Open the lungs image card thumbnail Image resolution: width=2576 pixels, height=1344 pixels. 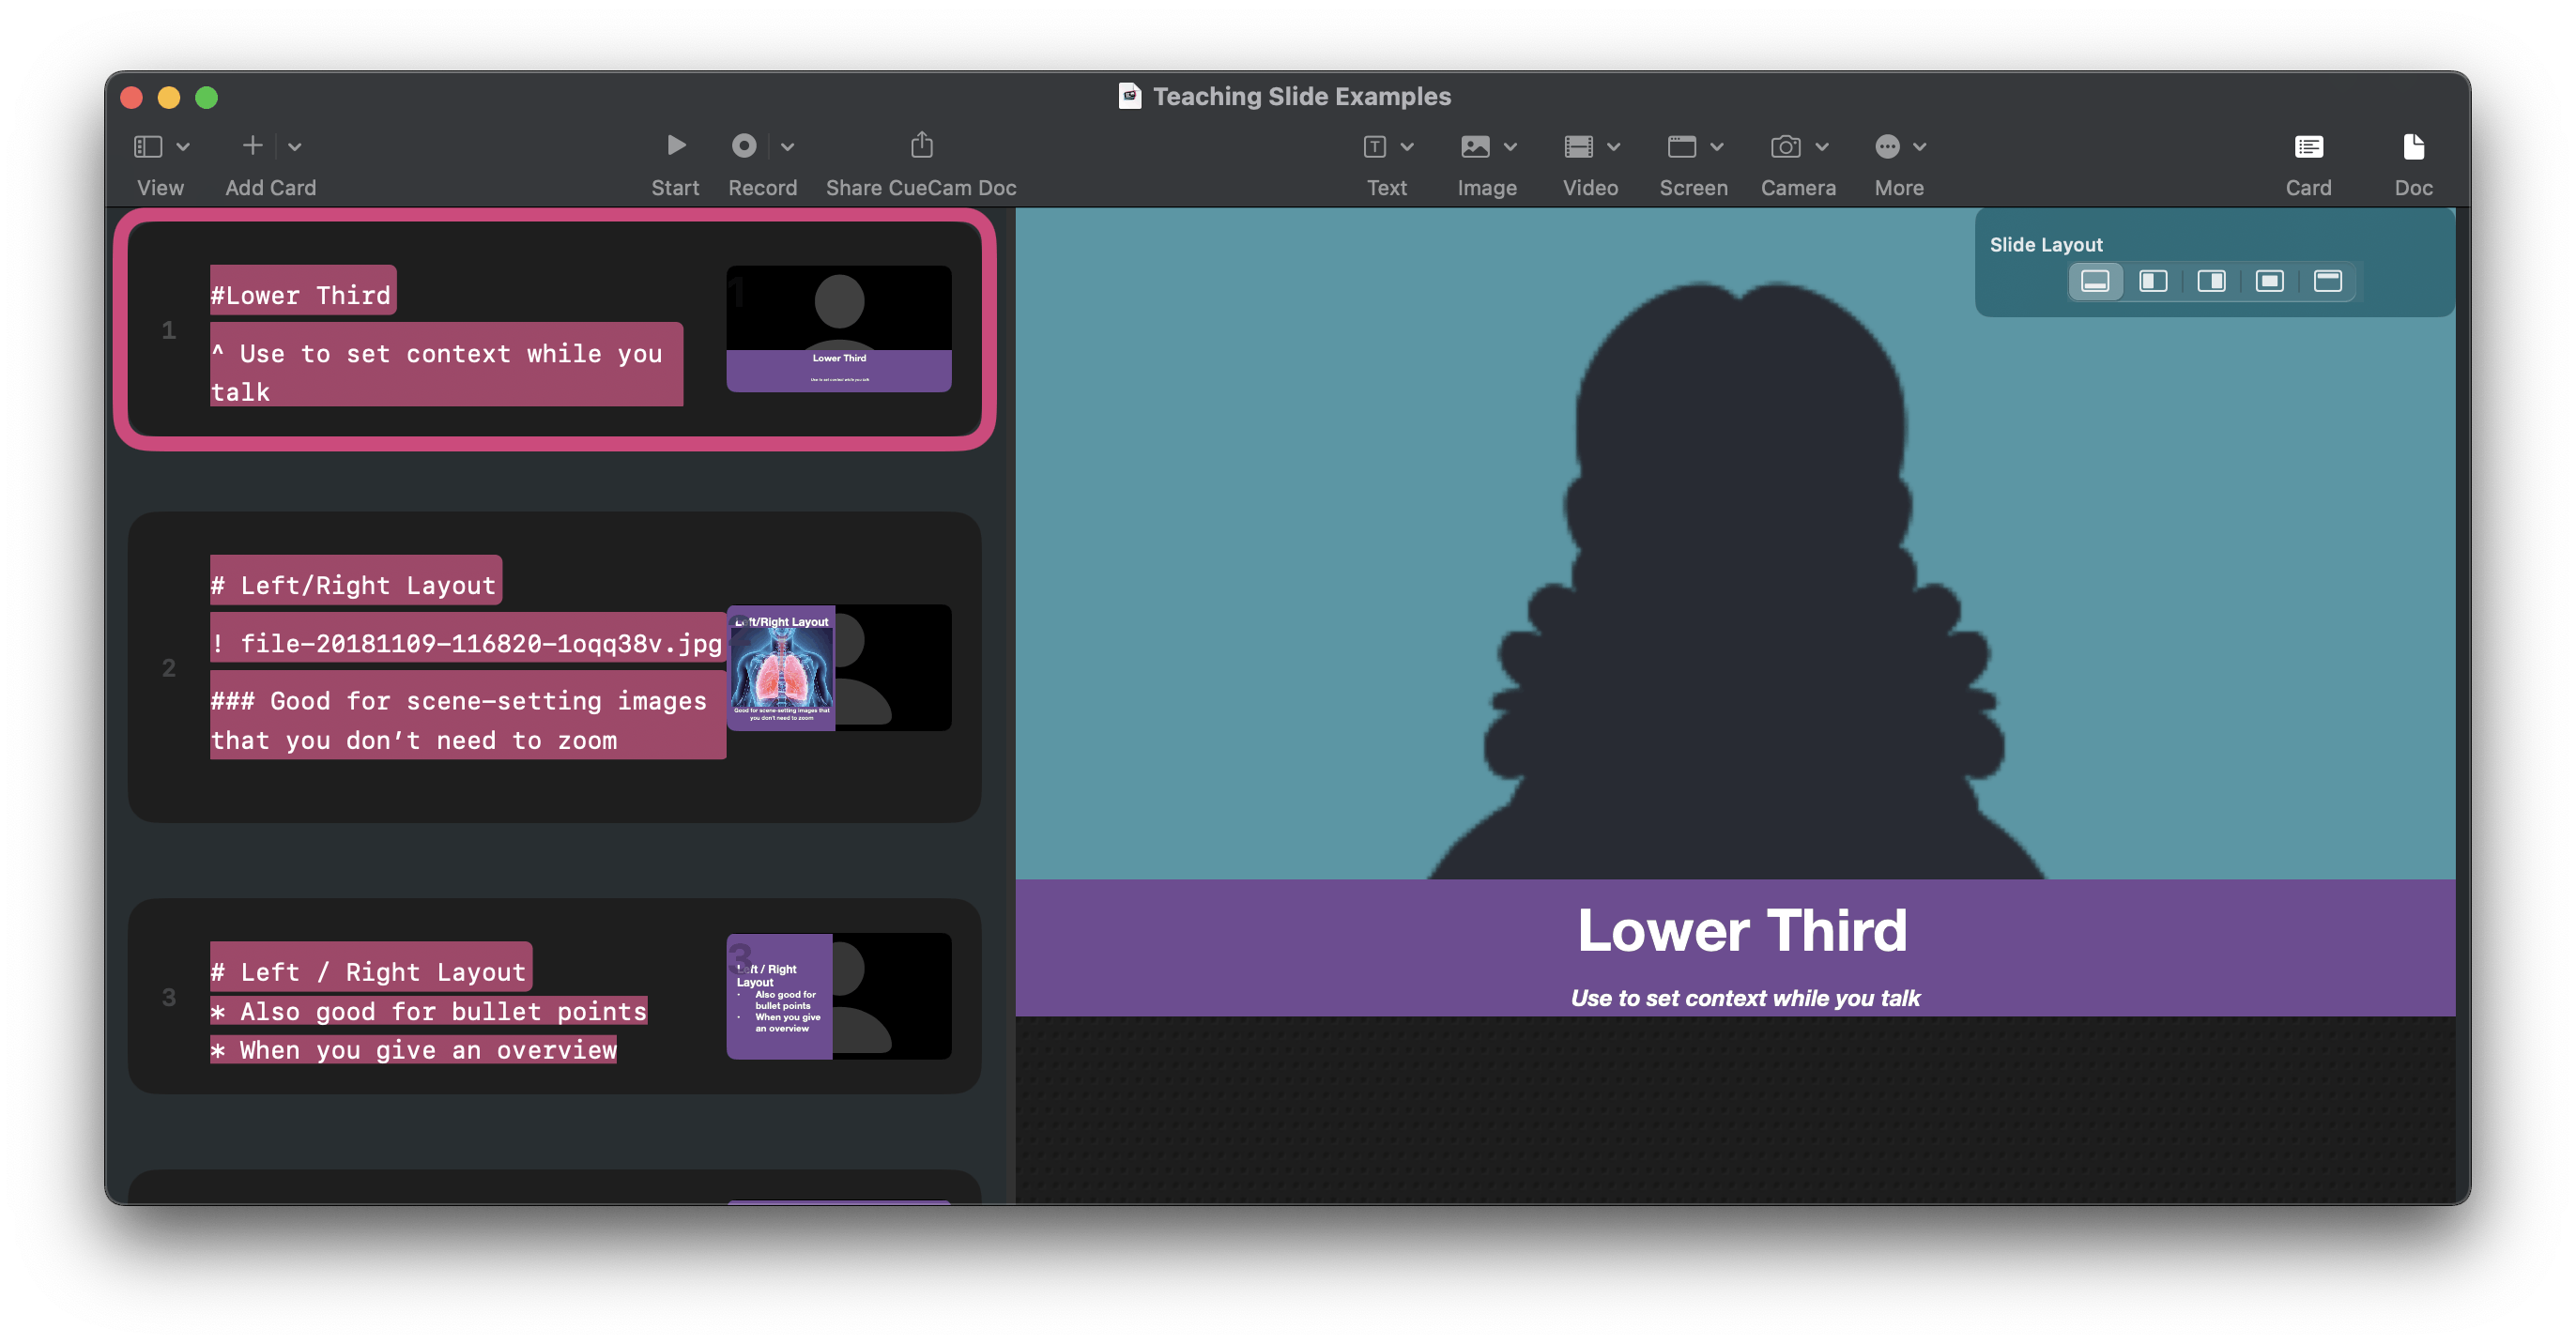pyautogui.click(x=839, y=667)
